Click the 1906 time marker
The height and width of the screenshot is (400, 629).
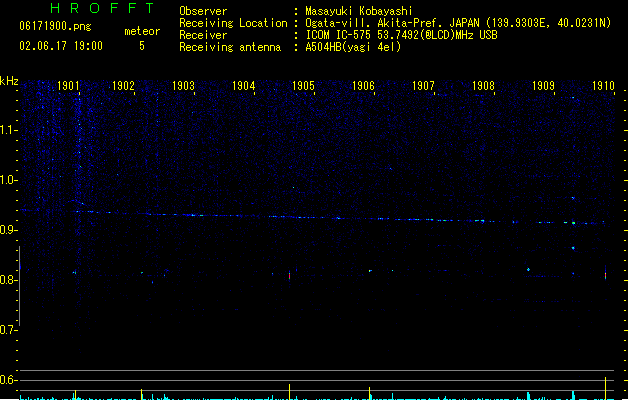click(x=363, y=86)
